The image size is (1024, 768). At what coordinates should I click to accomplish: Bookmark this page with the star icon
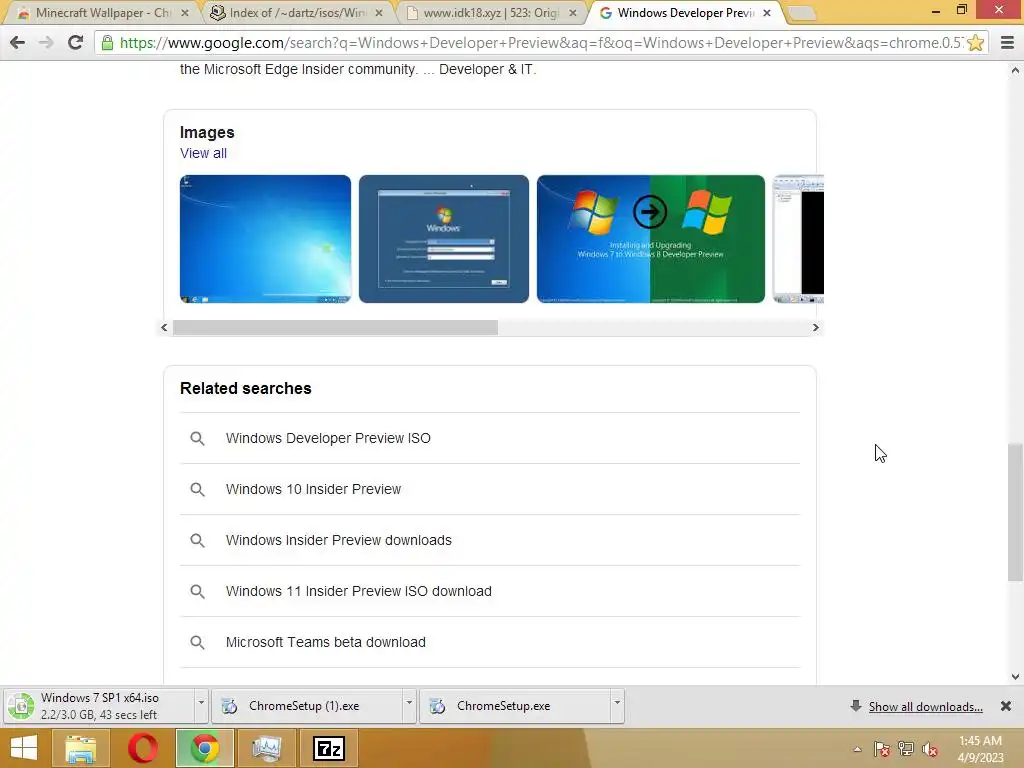[x=976, y=43]
